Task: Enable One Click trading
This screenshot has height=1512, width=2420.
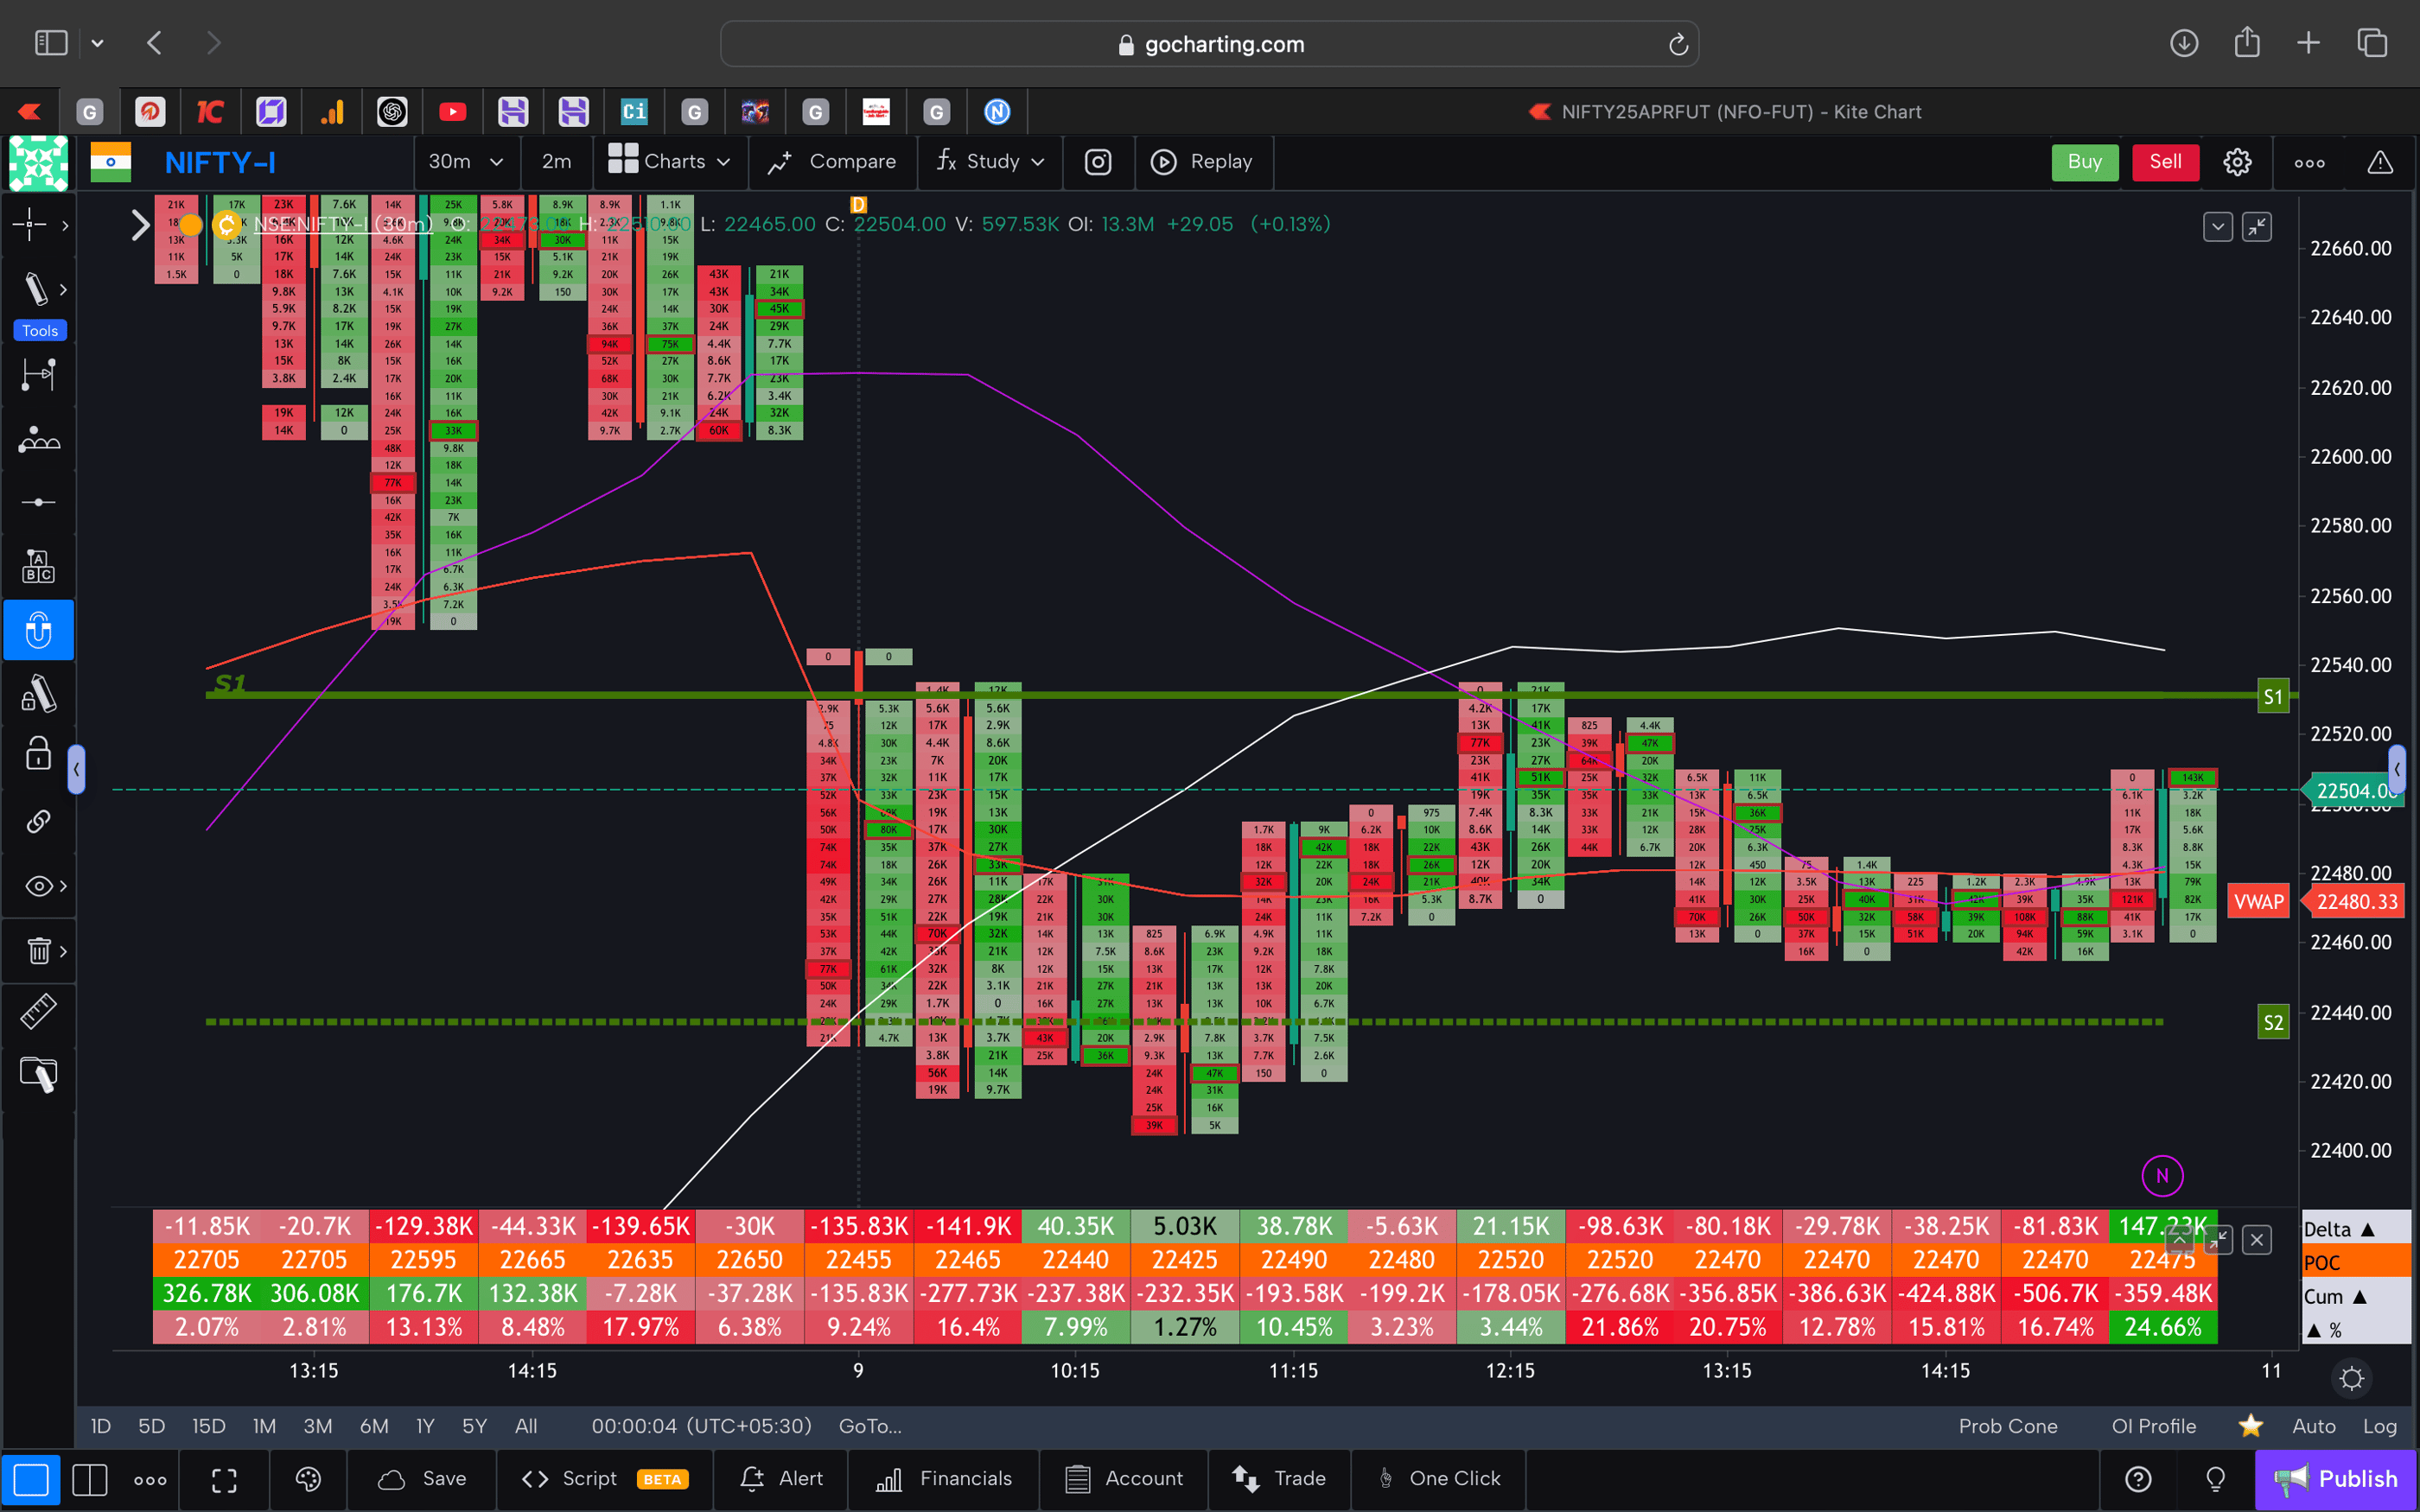Action: (1438, 1478)
